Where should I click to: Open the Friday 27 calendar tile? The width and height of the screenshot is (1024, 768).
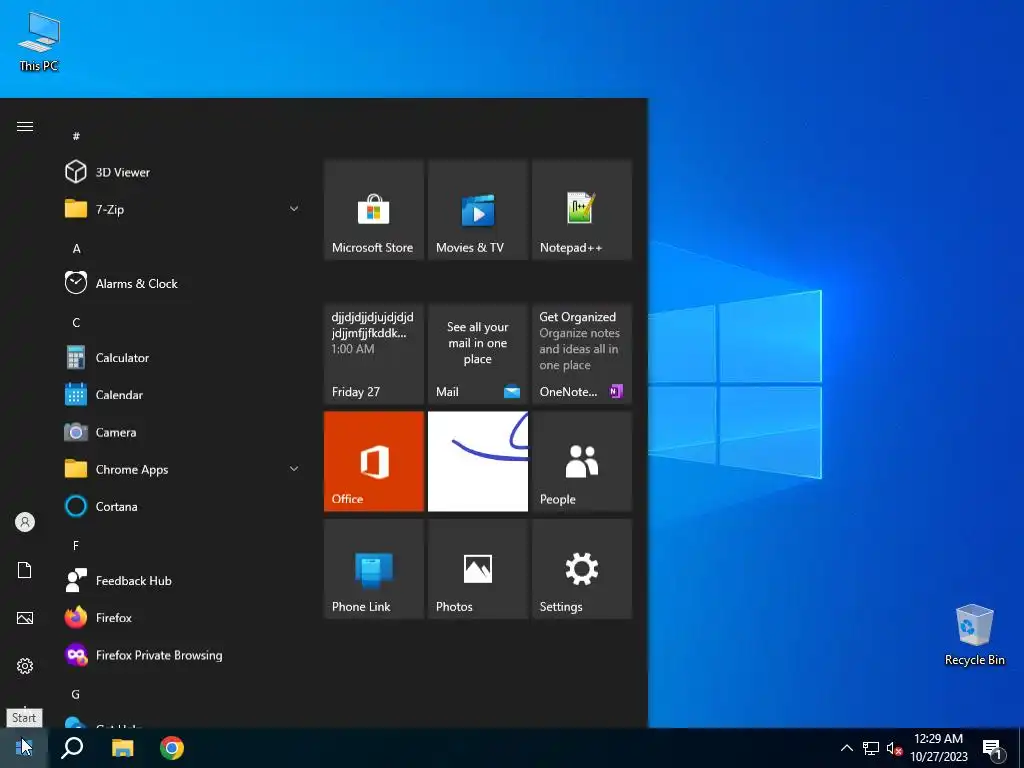(374, 354)
